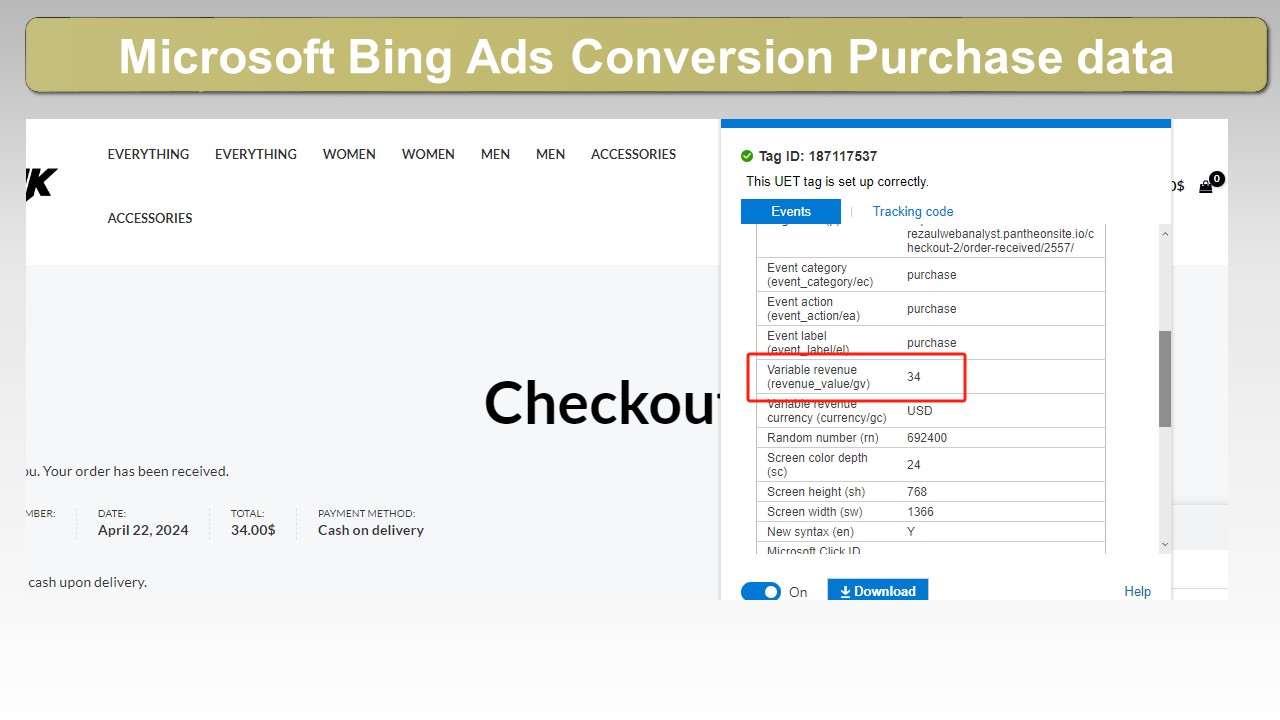Click the green Tag ID status checkmark
This screenshot has height=720, width=1280.
746,156
